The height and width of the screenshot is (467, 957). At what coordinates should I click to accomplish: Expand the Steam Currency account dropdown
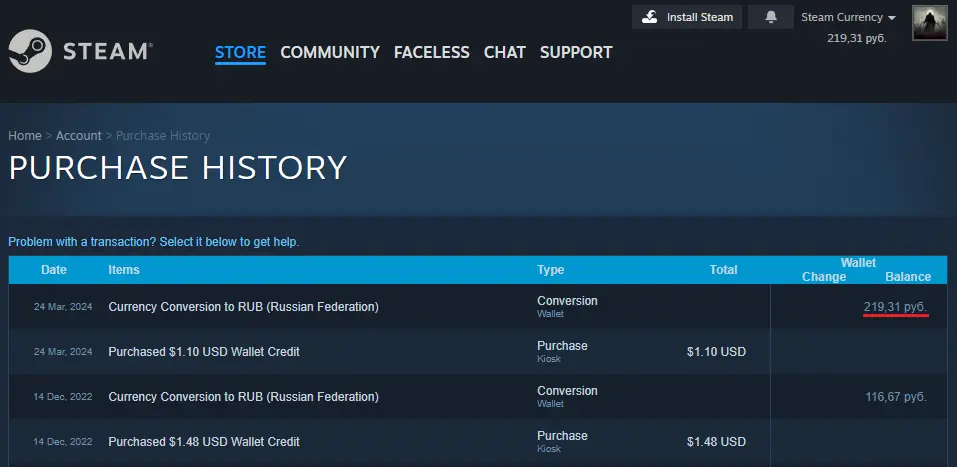[848, 17]
